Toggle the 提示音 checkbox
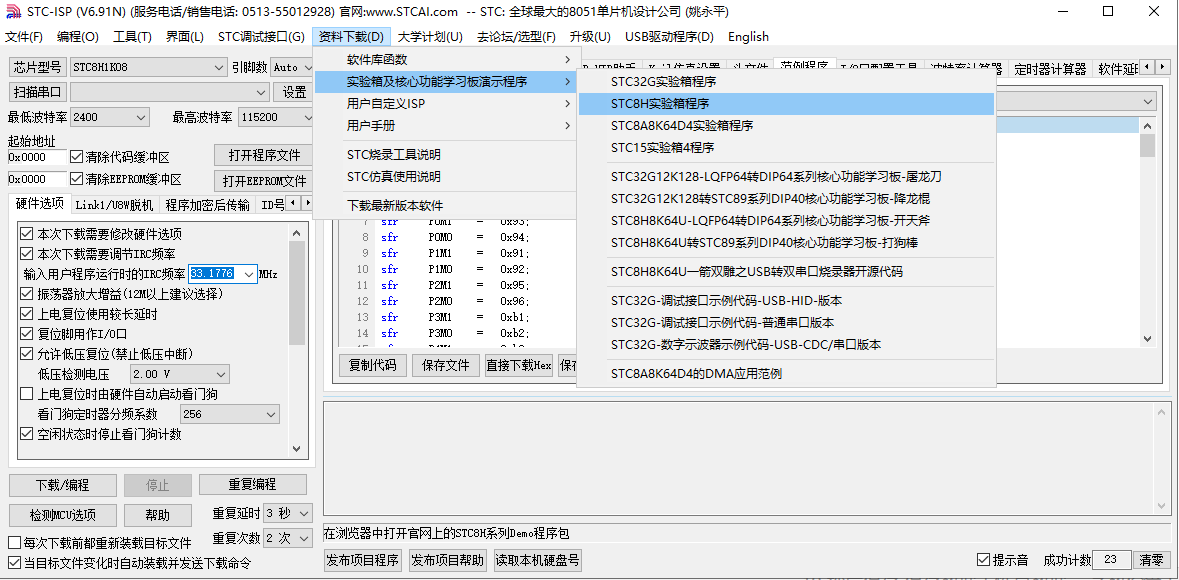This screenshot has height=580, width=1179. pyautogui.click(x=983, y=560)
